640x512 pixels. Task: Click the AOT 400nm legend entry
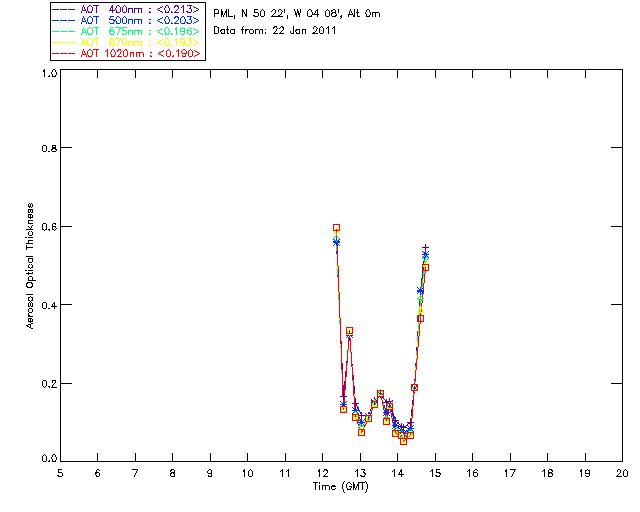[x=126, y=9]
